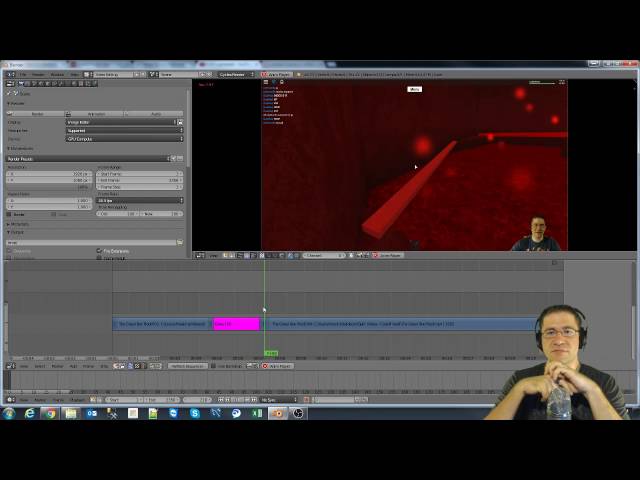Open Help menu in Info header

click(75, 75)
